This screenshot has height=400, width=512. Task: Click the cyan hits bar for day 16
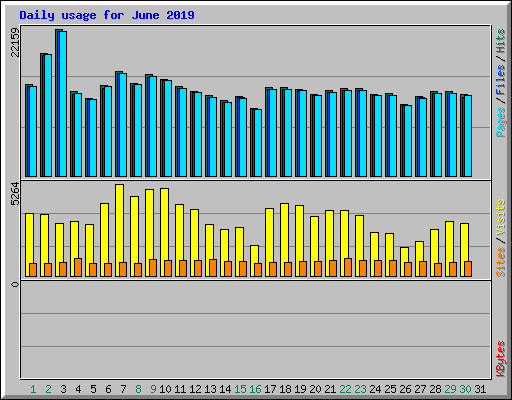258,143
